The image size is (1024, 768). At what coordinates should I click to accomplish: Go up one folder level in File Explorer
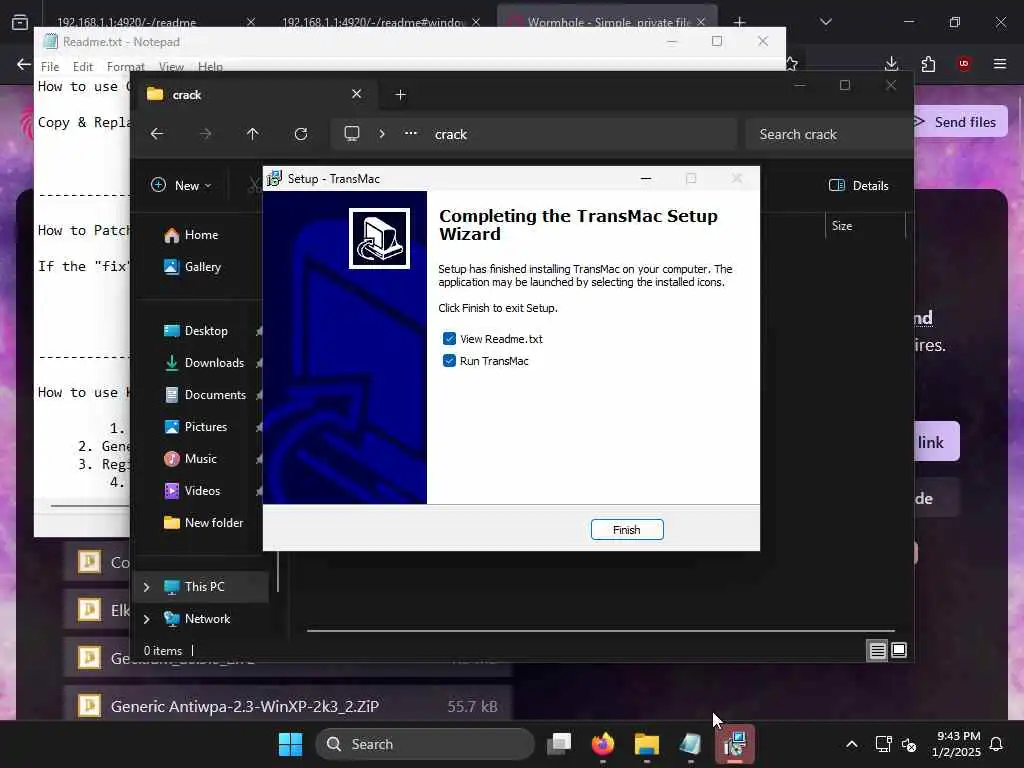253,134
